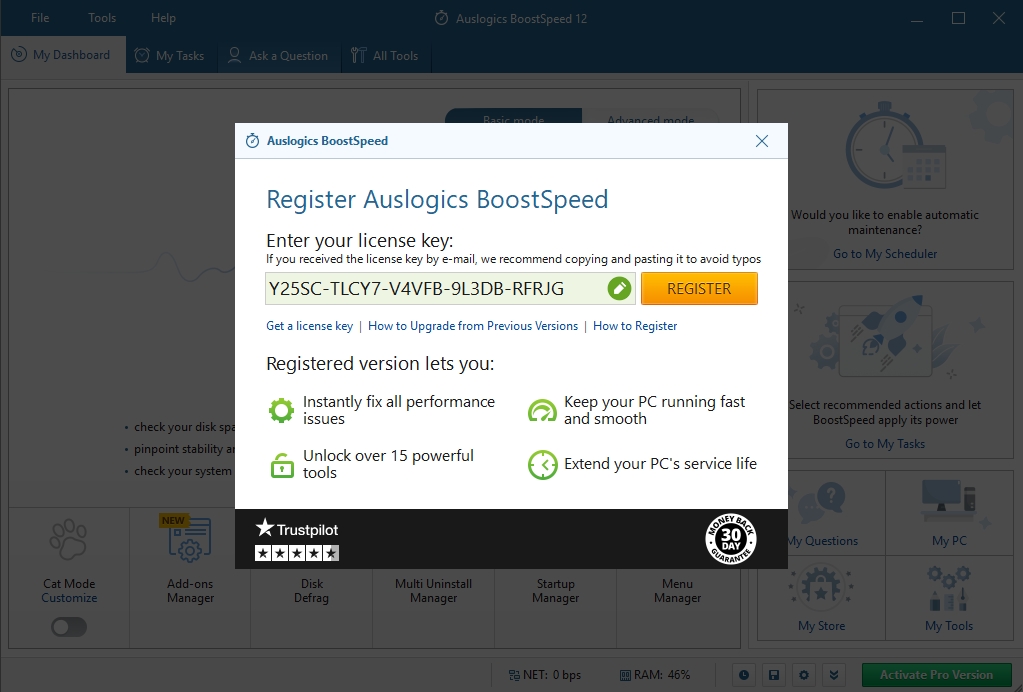Click the Get a license key link

pyautogui.click(x=308, y=326)
